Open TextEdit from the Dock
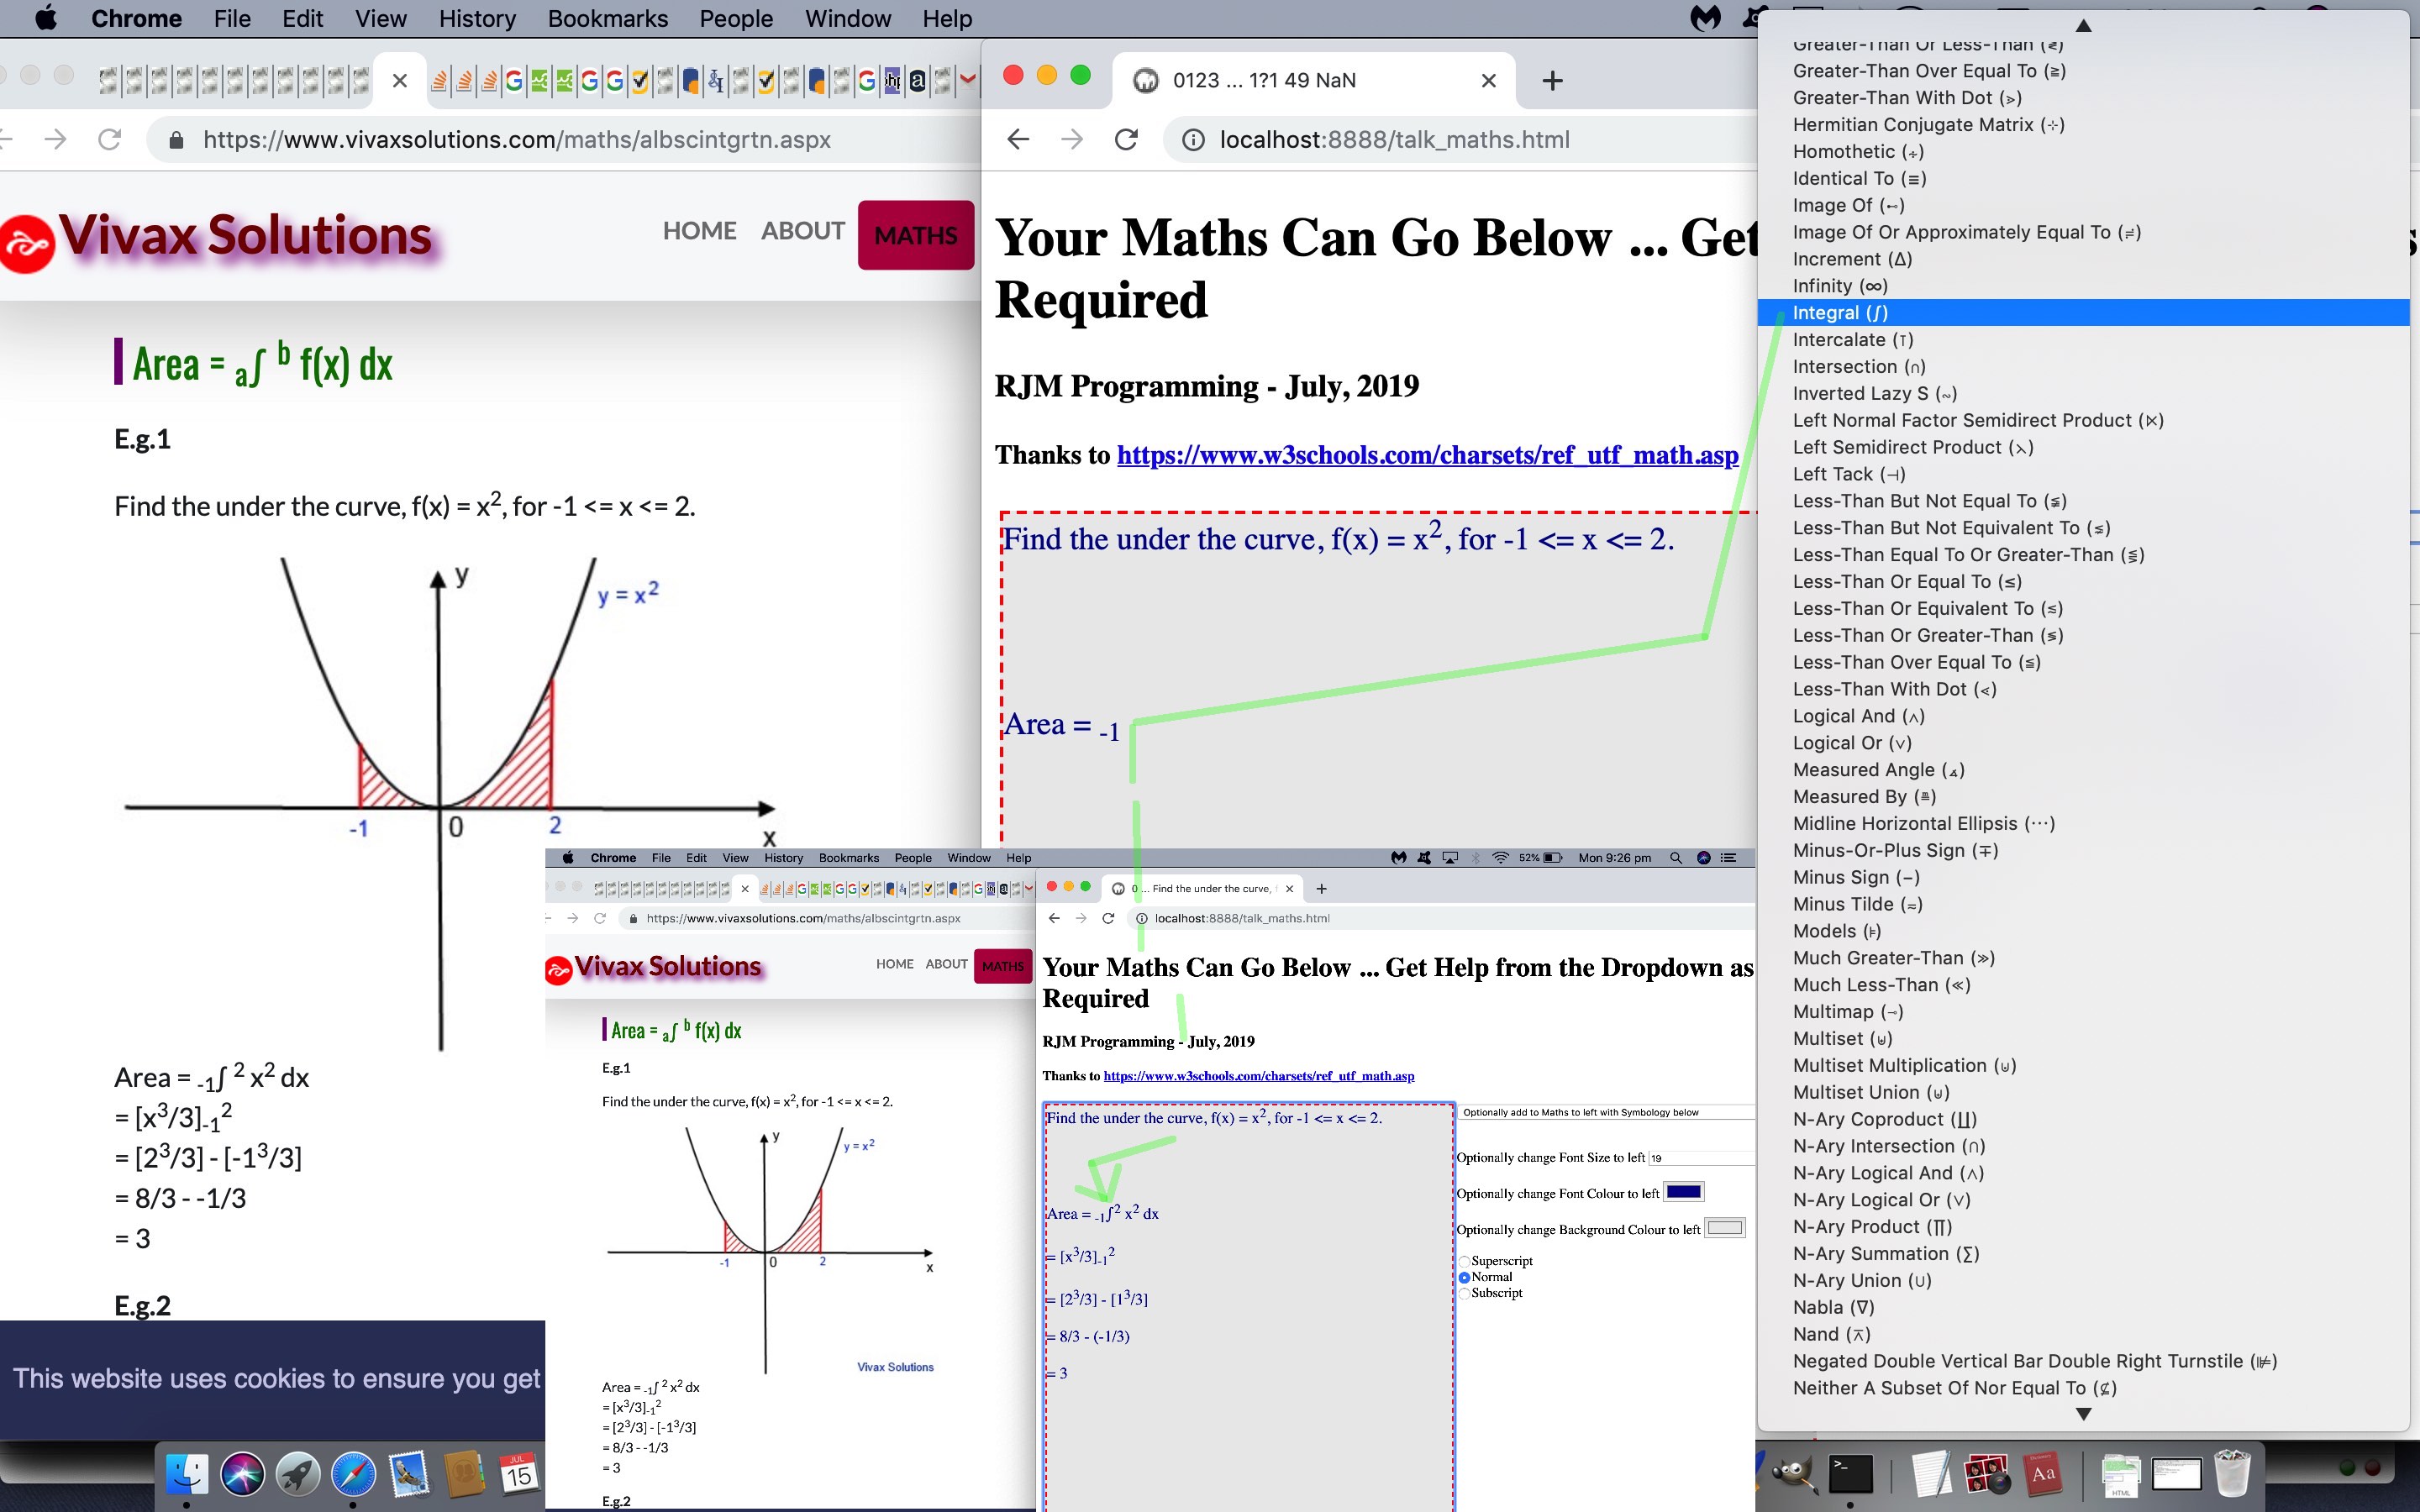The width and height of the screenshot is (2420, 1512). tap(1931, 1474)
